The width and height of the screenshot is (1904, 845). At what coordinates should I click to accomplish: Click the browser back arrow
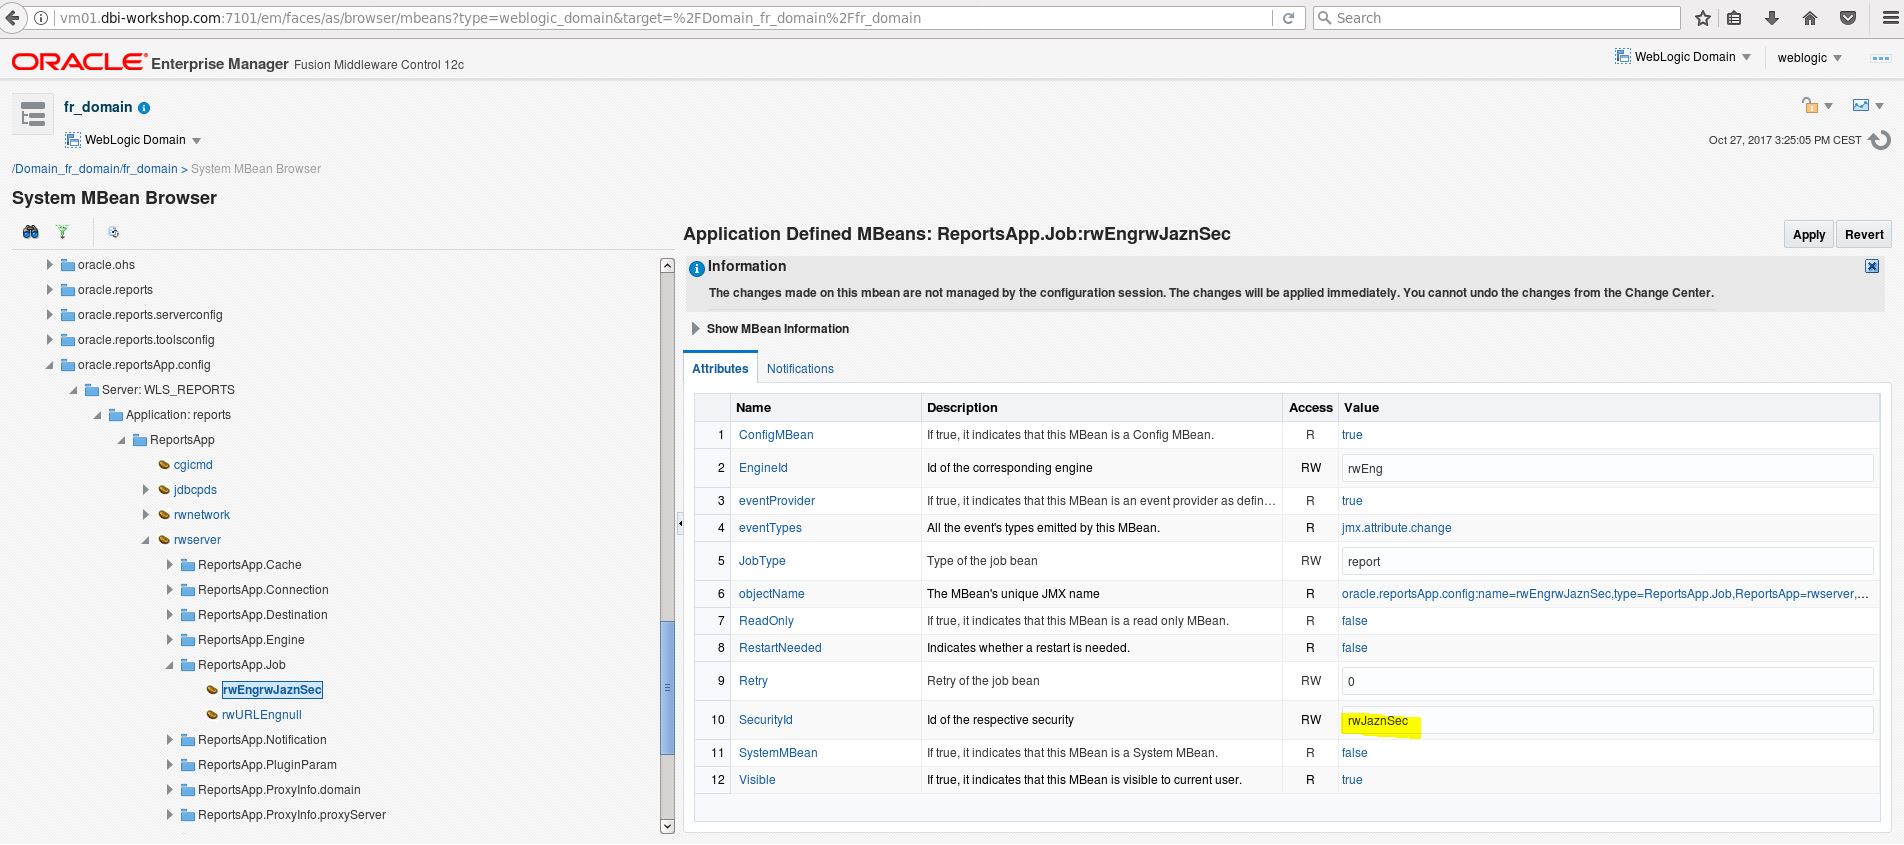[12, 18]
